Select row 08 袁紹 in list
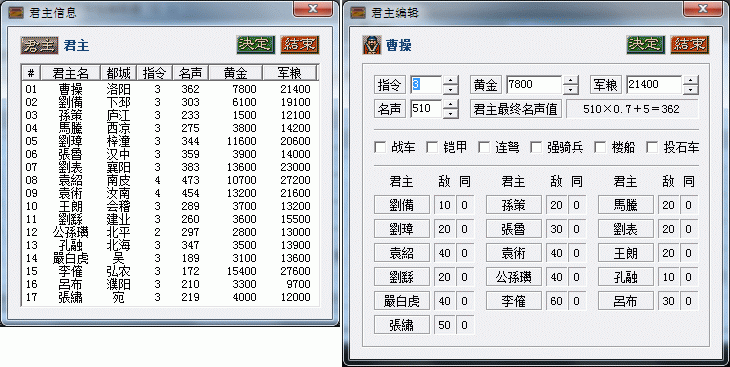730x367 pixels. [170, 180]
